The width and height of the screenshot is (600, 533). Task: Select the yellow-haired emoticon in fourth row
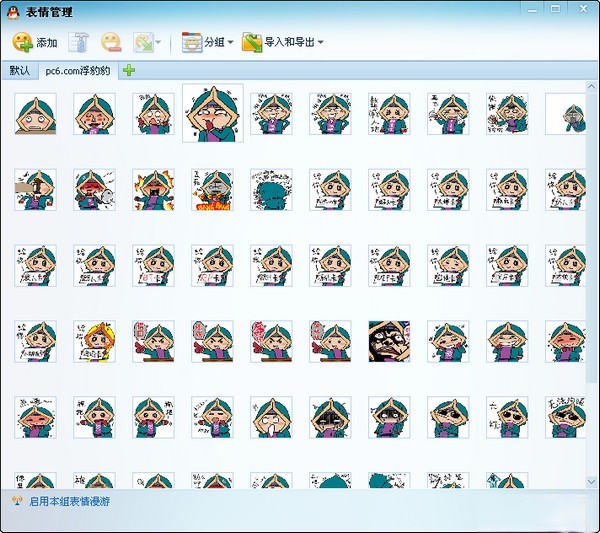[94, 341]
